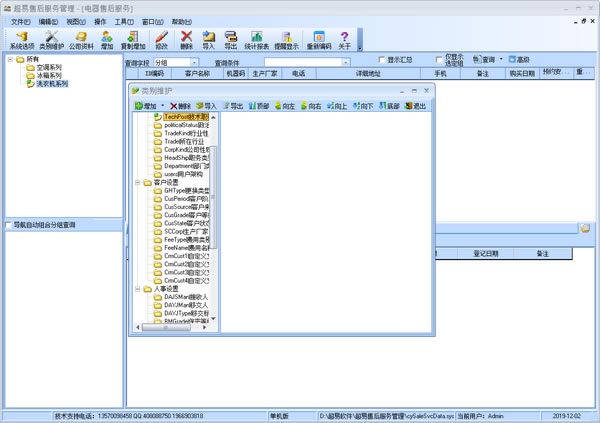Open the 工具 menu

124,22
